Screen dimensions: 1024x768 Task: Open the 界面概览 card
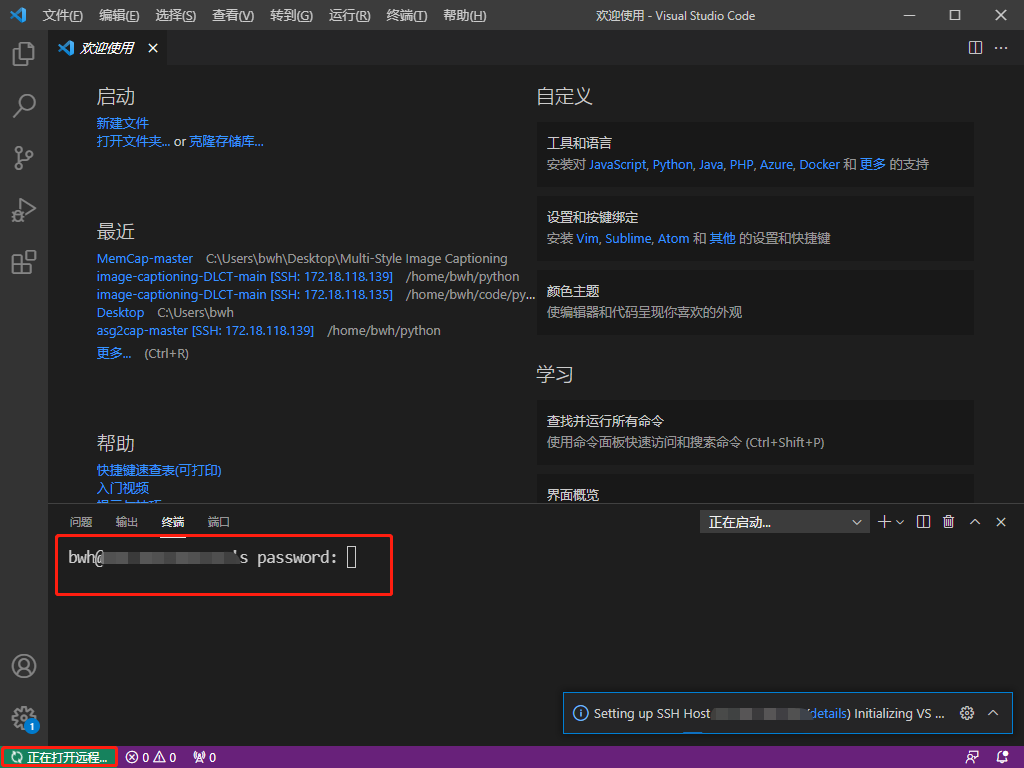[x=755, y=488]
